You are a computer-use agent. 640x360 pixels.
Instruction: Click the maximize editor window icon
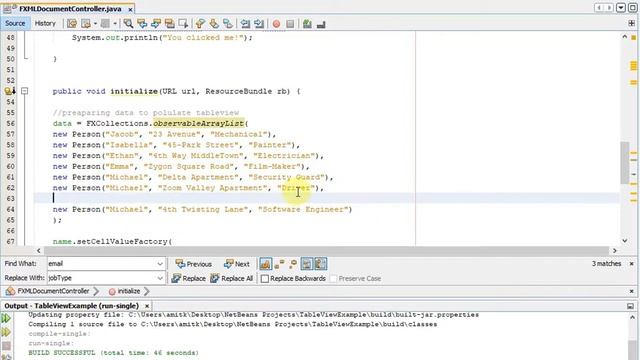click(633, 8)
